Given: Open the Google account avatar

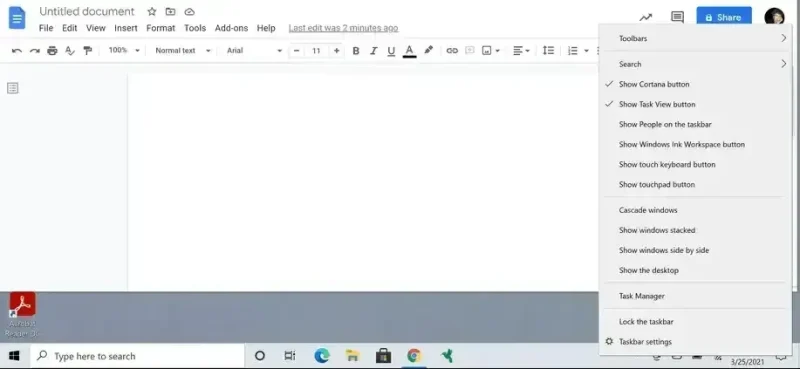Looking at the screenshot, I should tap(774, 17).
